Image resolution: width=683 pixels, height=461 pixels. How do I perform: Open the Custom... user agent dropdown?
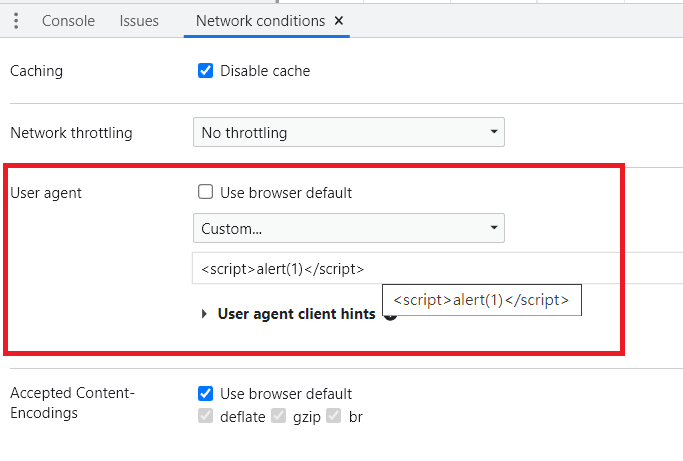[348, 229]
